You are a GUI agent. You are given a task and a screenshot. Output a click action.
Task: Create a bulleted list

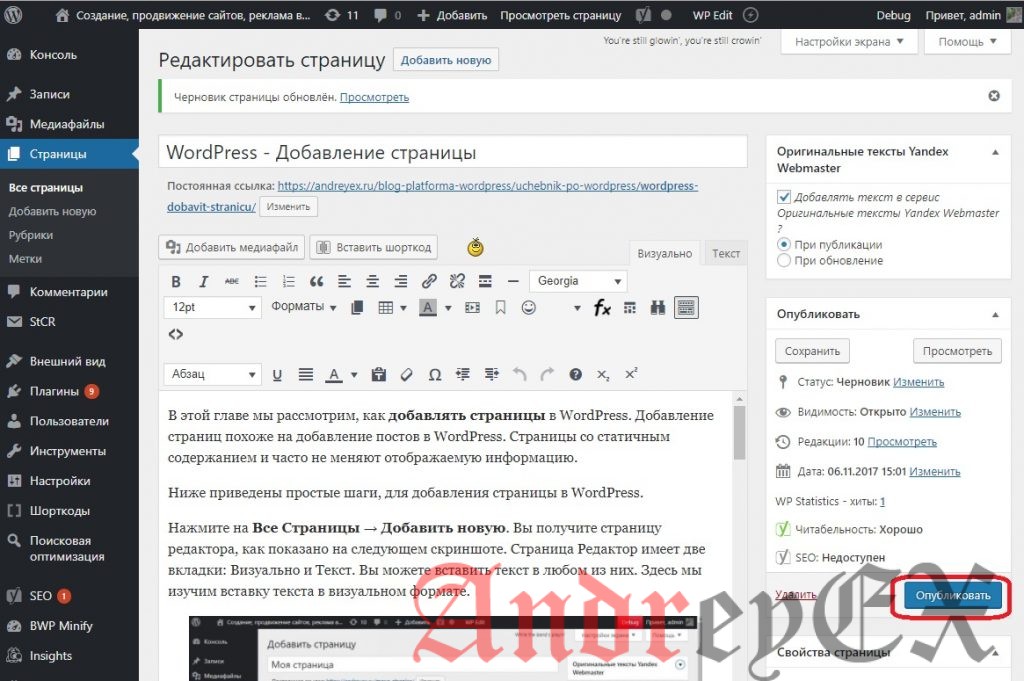[x=260, y=281]
